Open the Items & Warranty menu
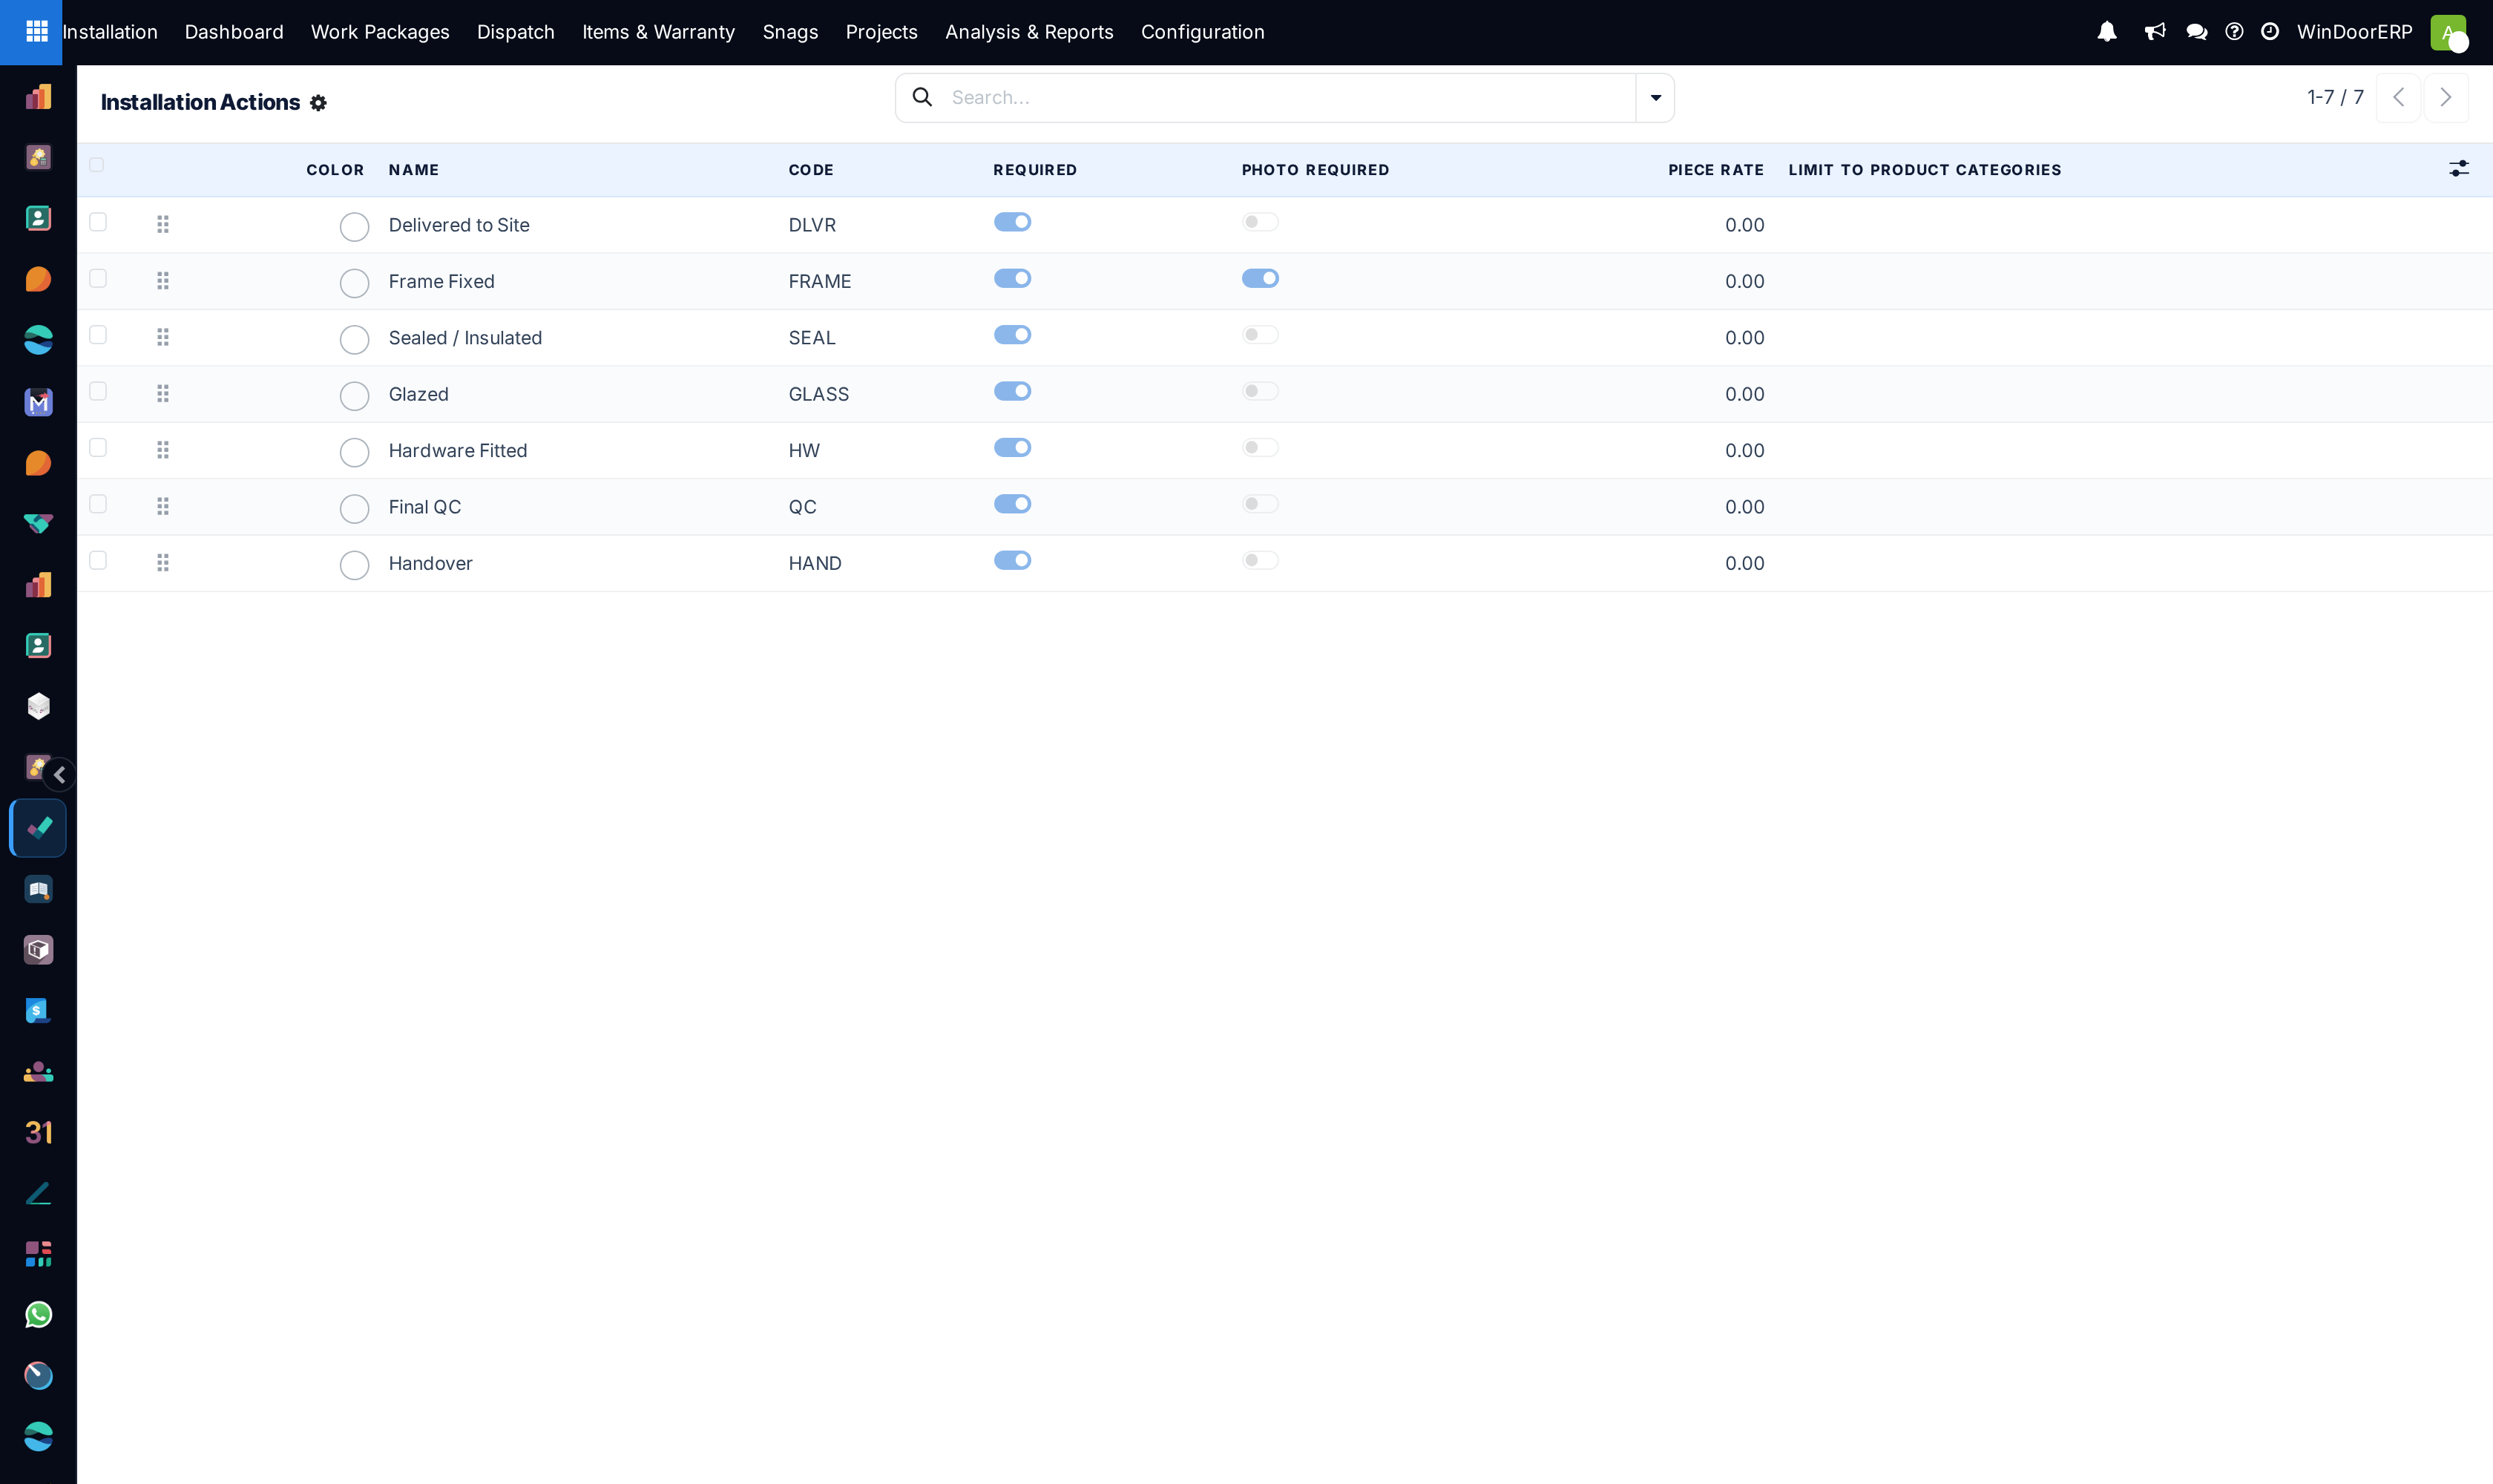 point(659,32)
